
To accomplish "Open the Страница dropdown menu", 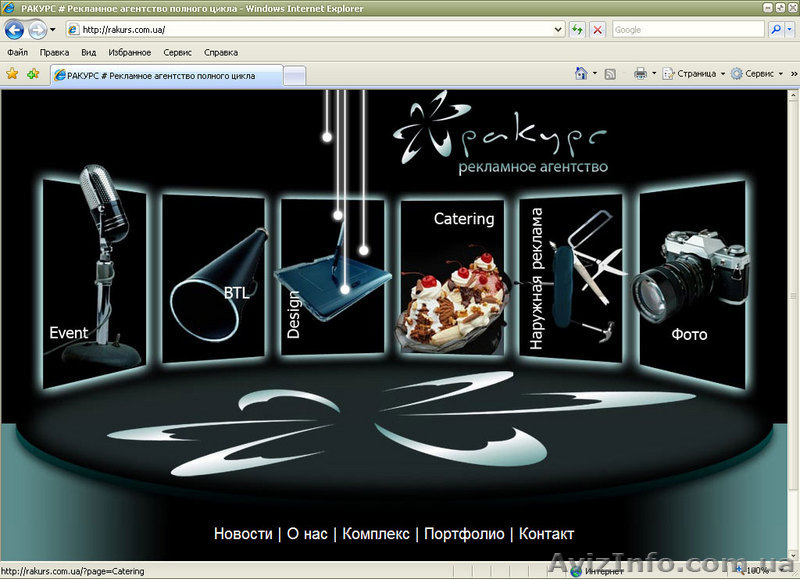I will coord(695,73).
